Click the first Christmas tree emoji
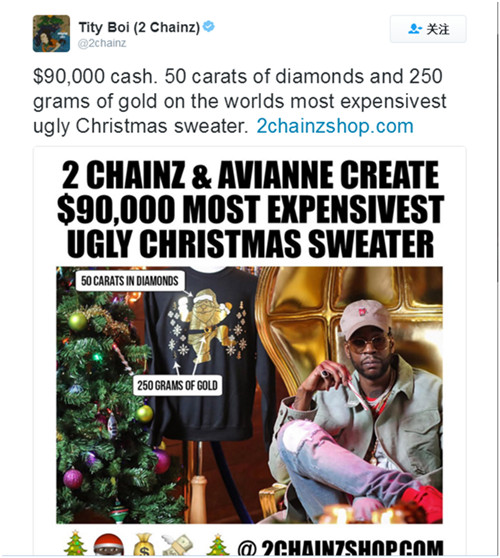The image size is (500, 558). pos(75,543)
